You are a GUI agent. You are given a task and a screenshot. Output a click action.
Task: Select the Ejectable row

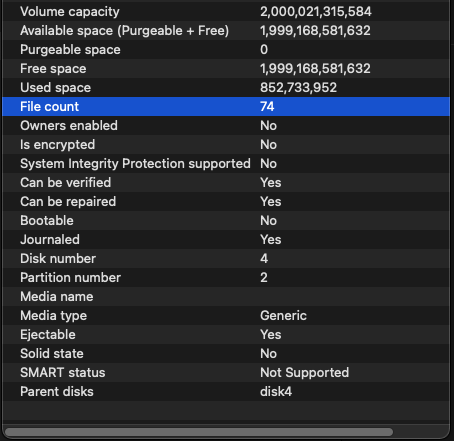click(x=226, y=335)
